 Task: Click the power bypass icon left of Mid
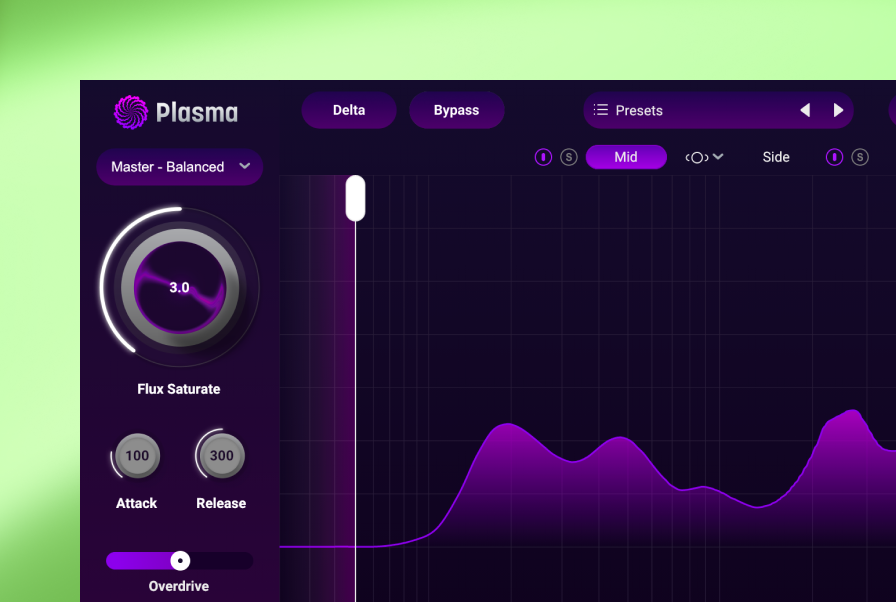[543, 157]
